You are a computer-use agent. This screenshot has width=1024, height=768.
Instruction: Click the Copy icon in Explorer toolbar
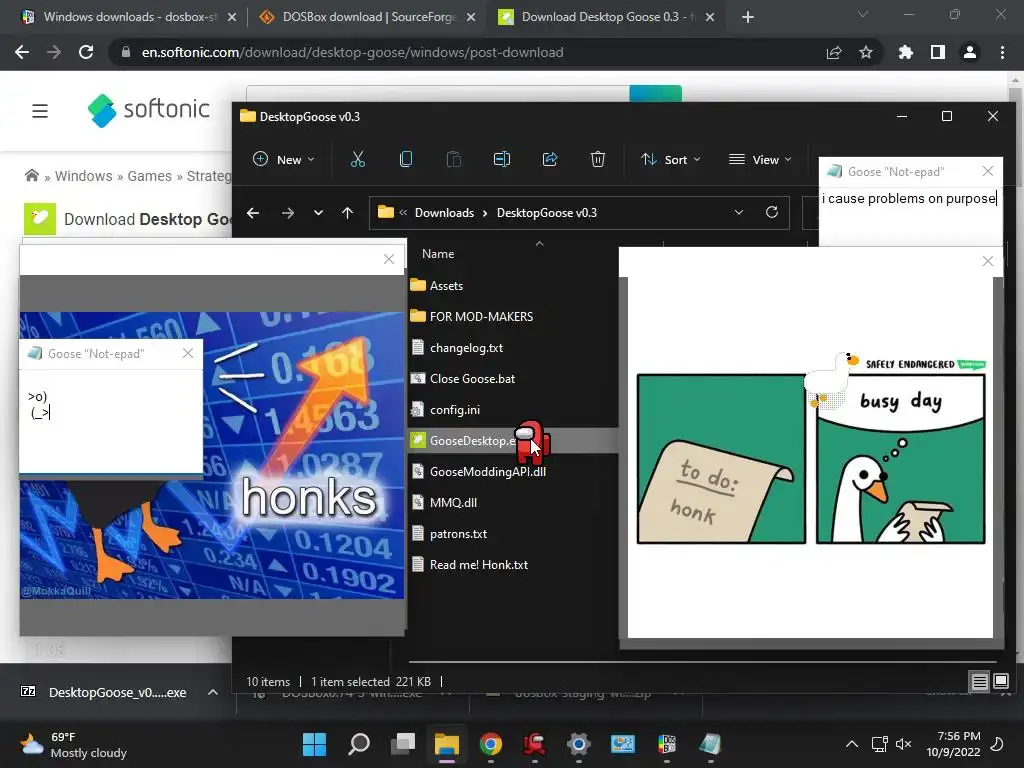click(406, 159)
